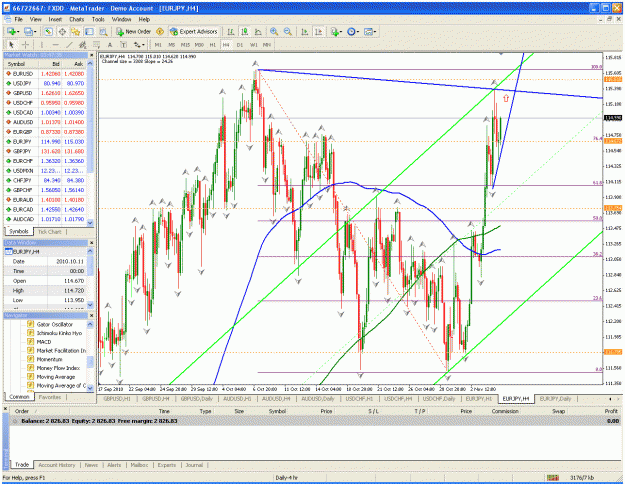Click the yellow MetaEditor icon

coord(160,31)
